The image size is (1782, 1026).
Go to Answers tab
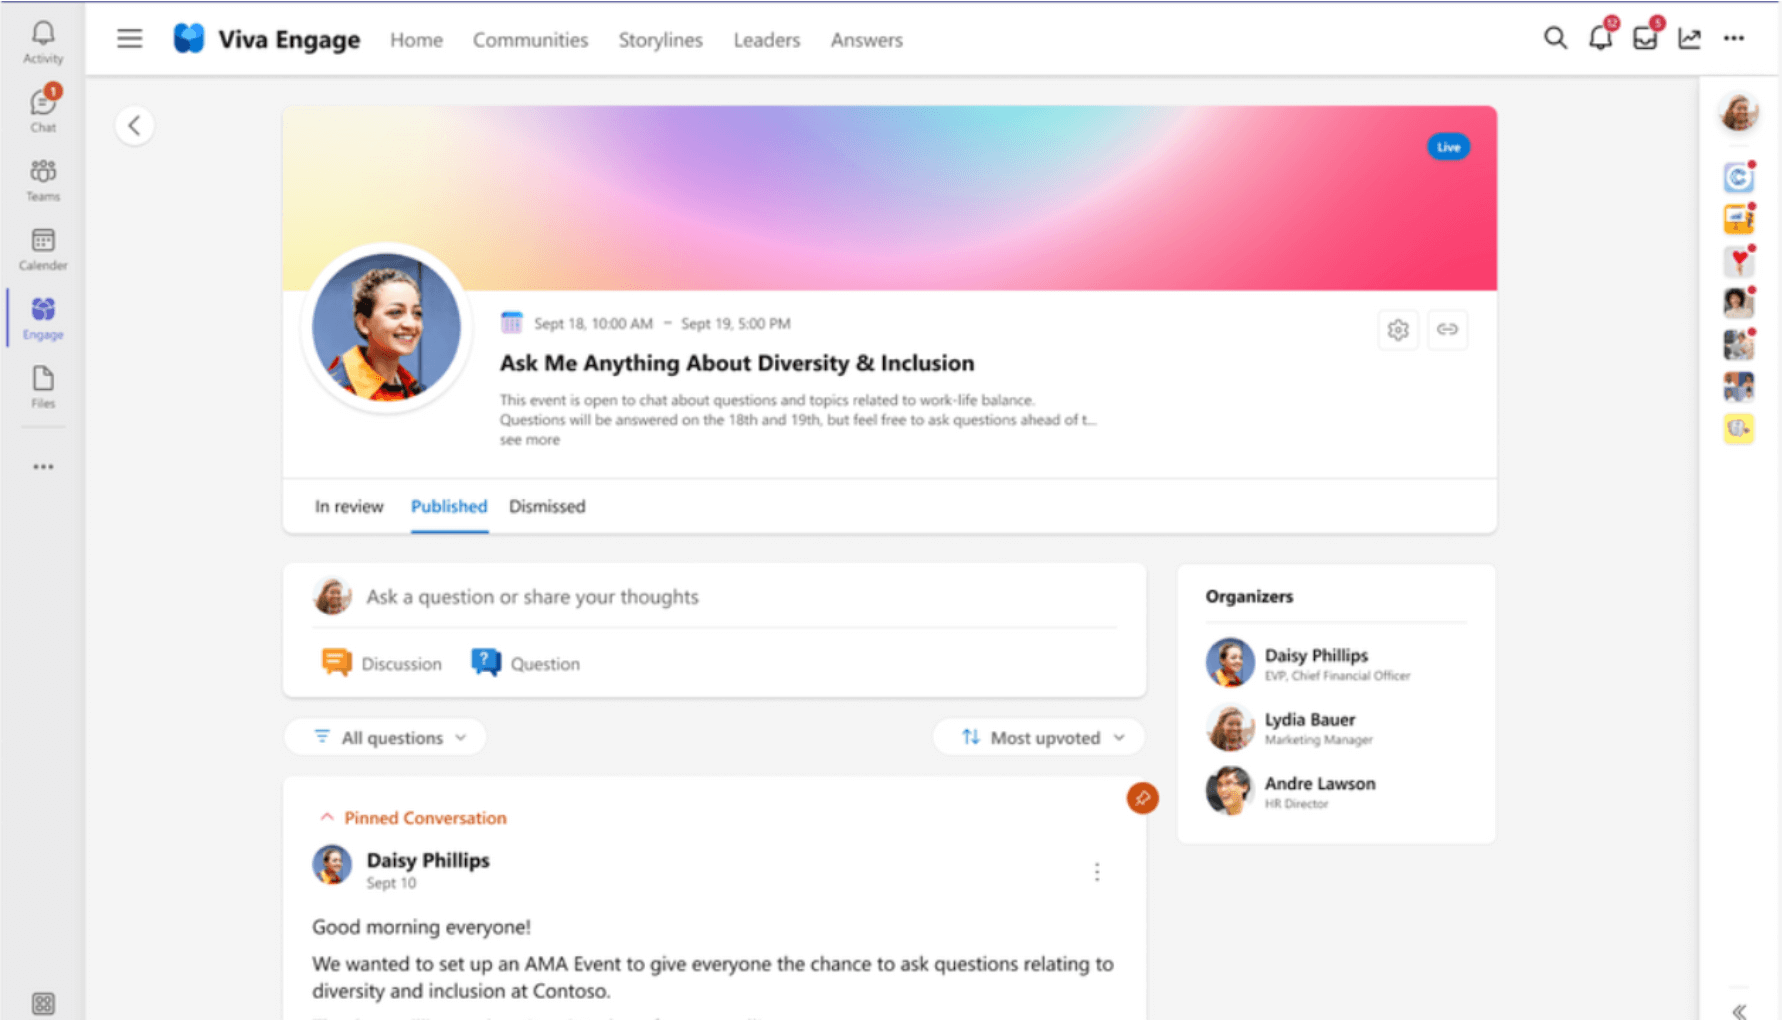(866, 40)
